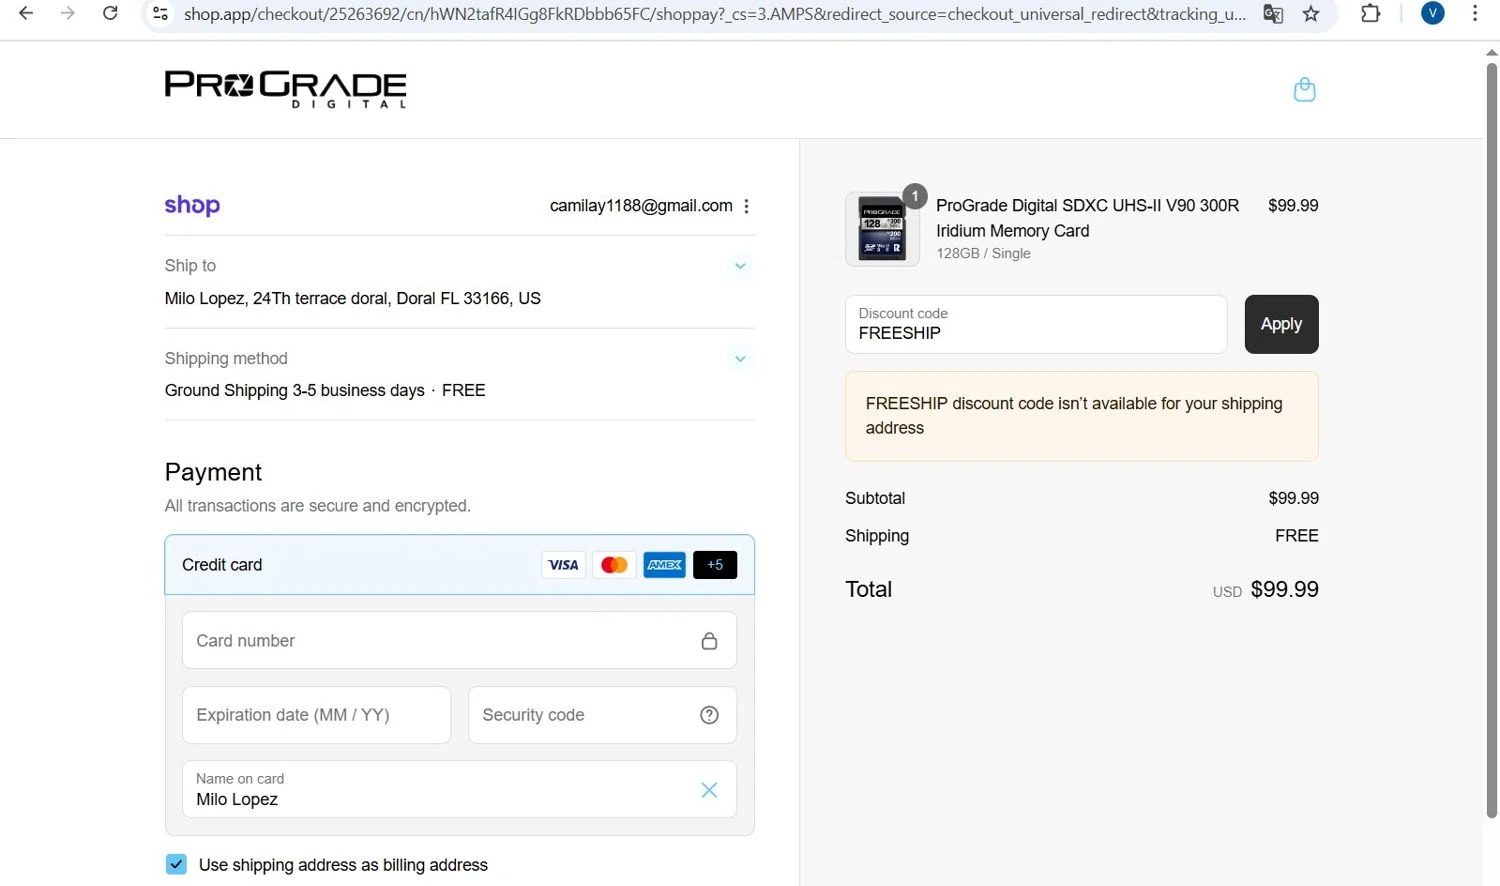The width and height of the screenshot is (1500, 886).
Task: Click the Payment heading
Action: coord(213,472)
